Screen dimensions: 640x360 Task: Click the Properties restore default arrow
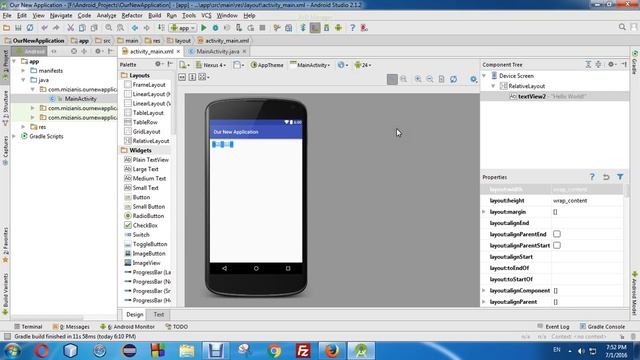click(x=606, y=177)
